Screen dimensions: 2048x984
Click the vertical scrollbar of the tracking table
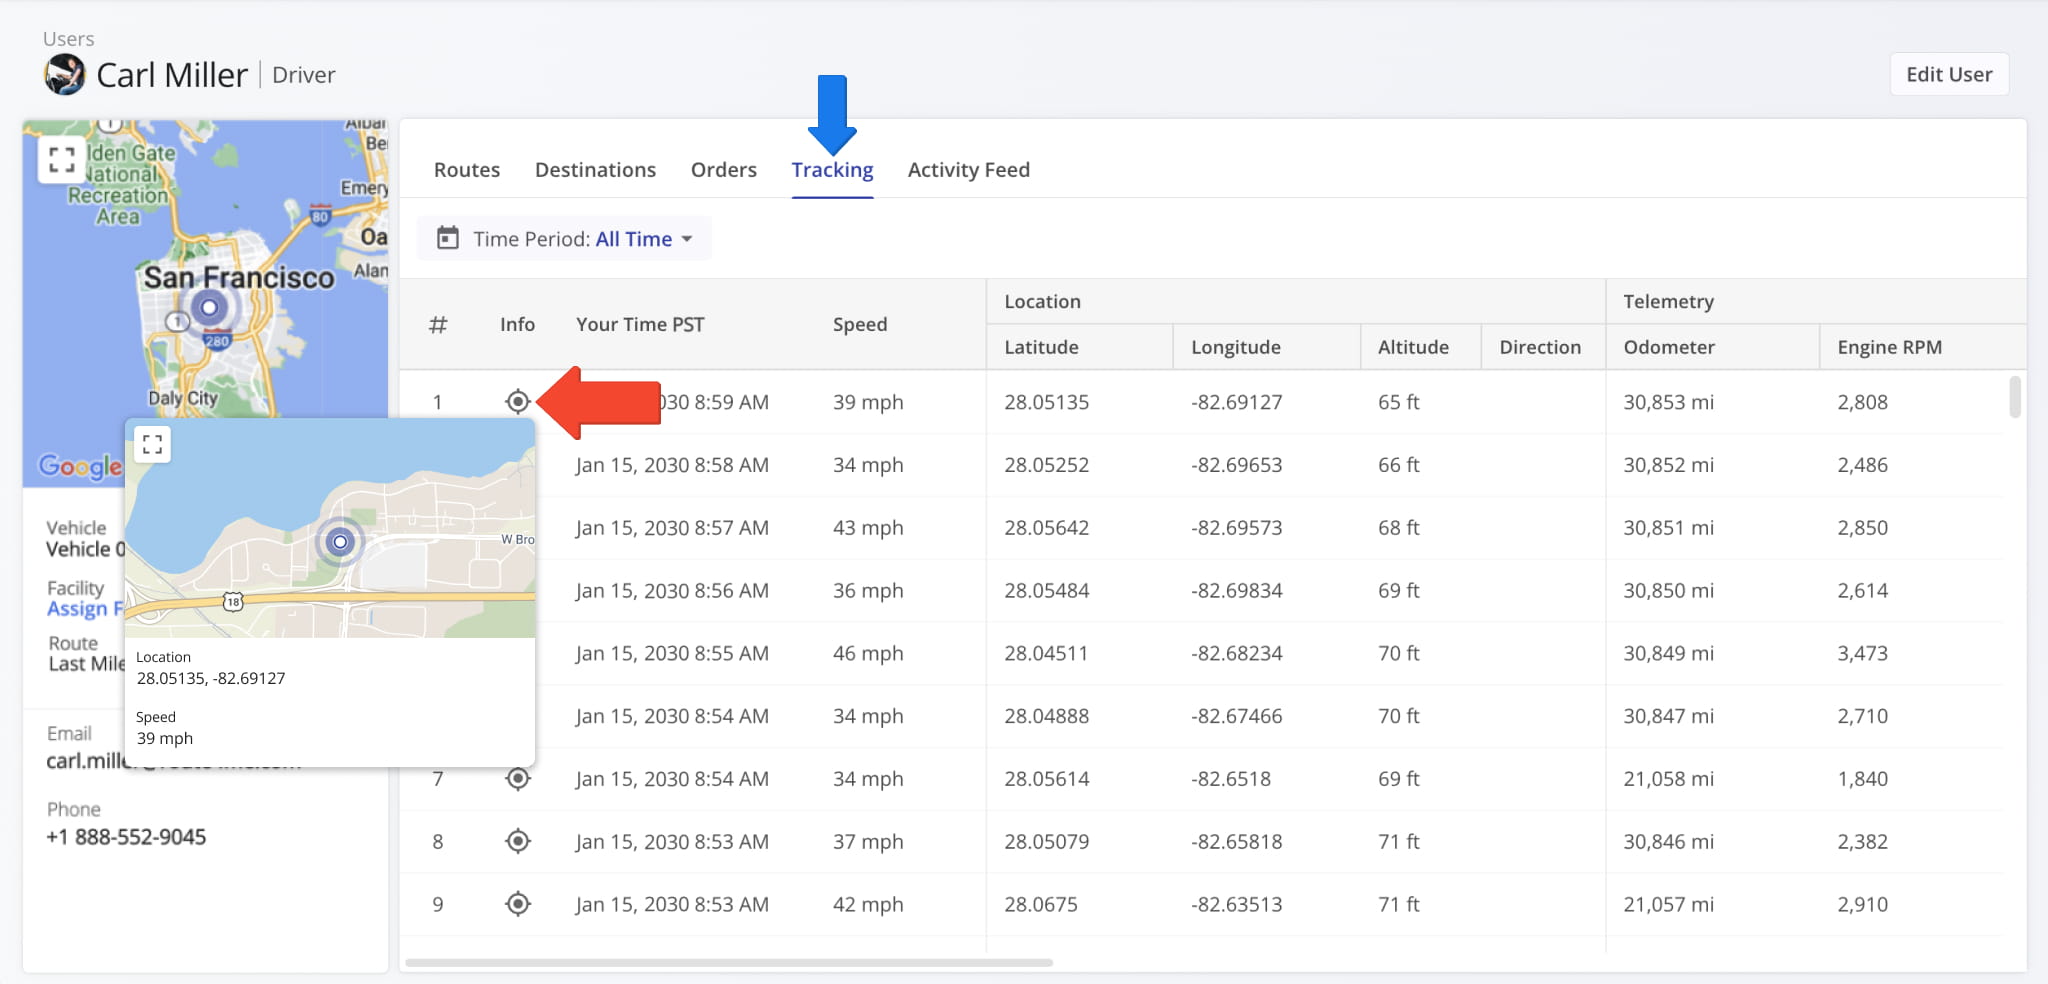2014,397
